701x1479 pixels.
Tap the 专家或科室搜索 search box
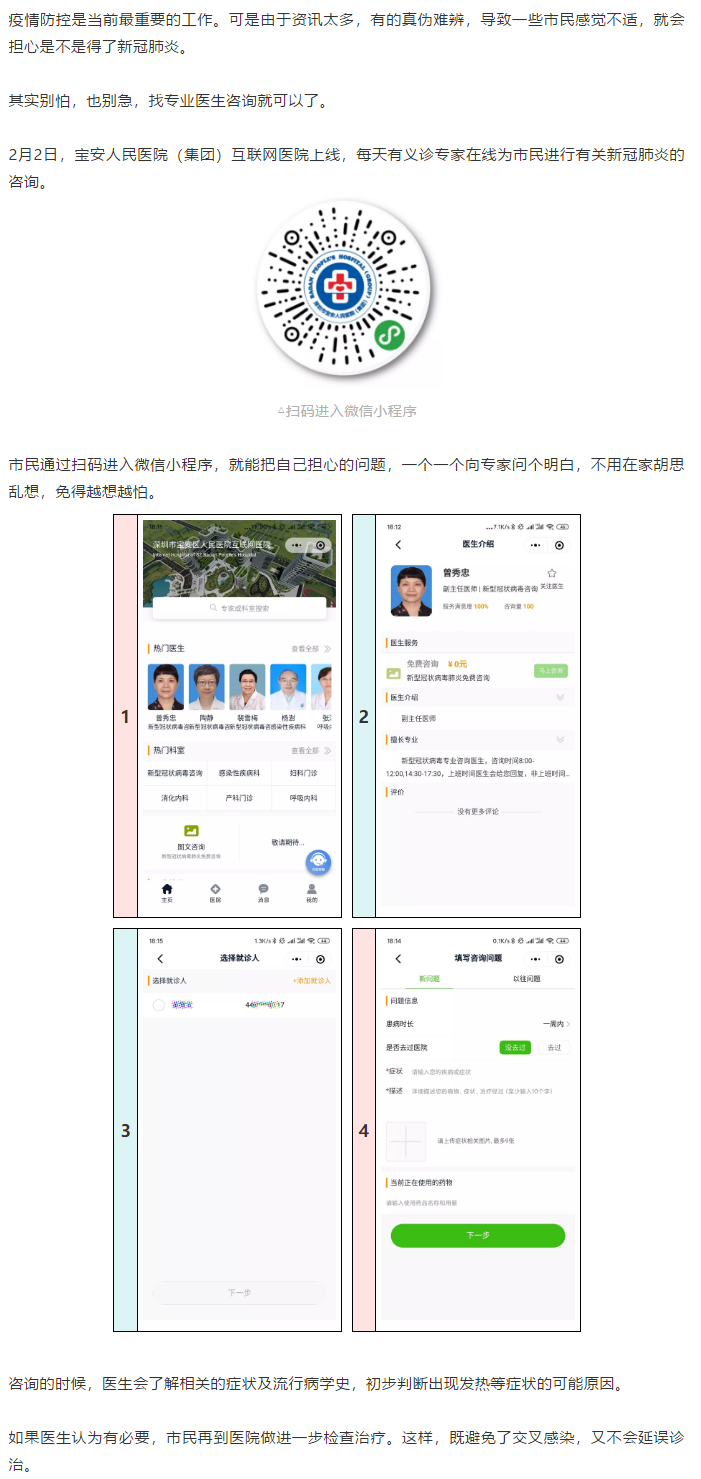[239, 607]
